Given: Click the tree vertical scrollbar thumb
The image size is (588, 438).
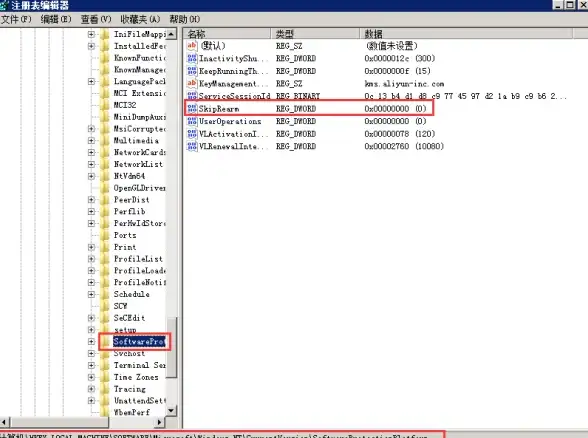Looking at the screenshot, I should pyautogui.click(x=171, y=348).
